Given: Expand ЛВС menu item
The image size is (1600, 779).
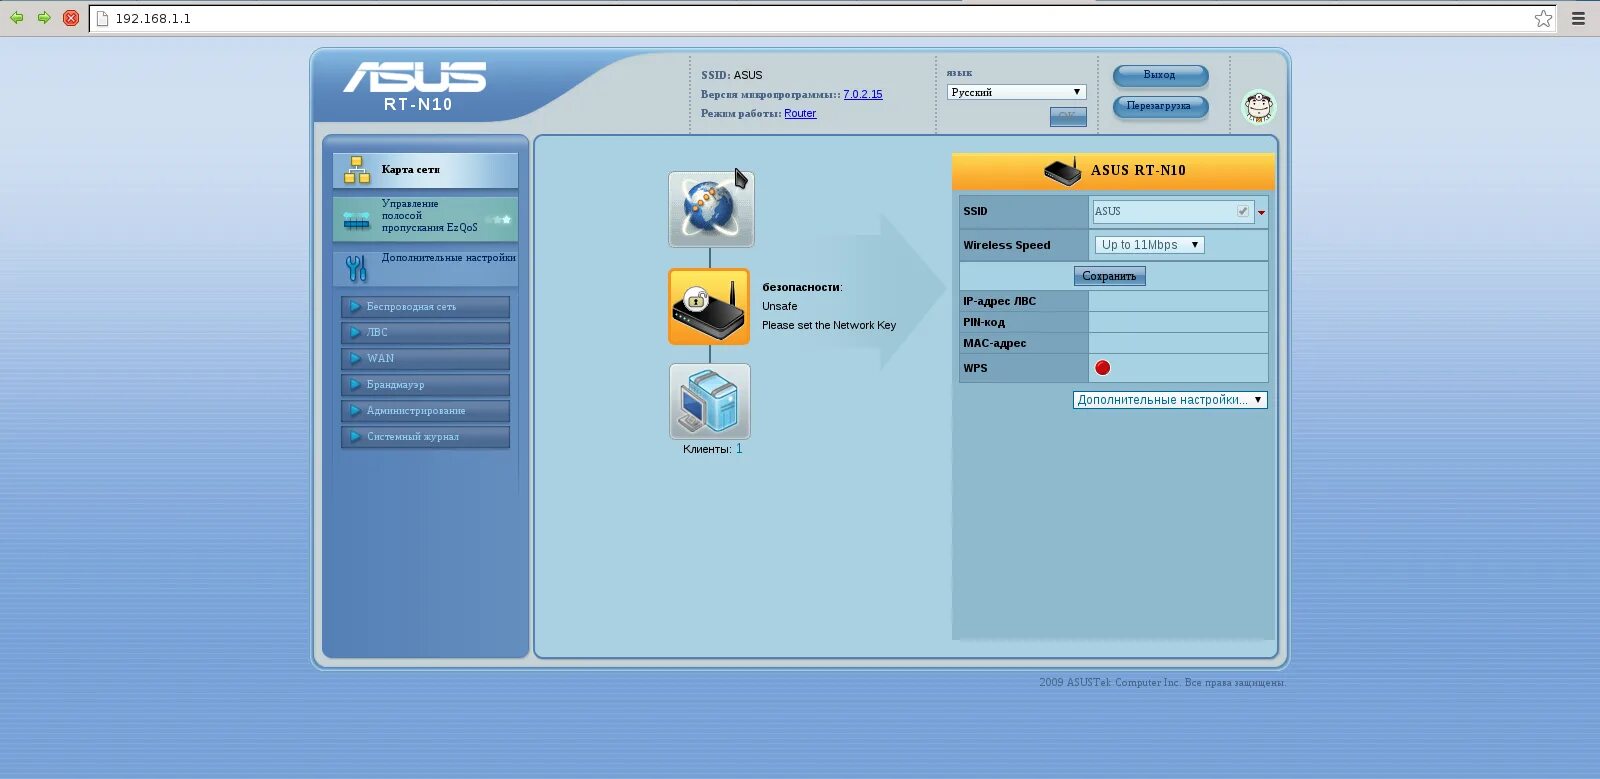Looking at the screenshot, I should point(425,333).
